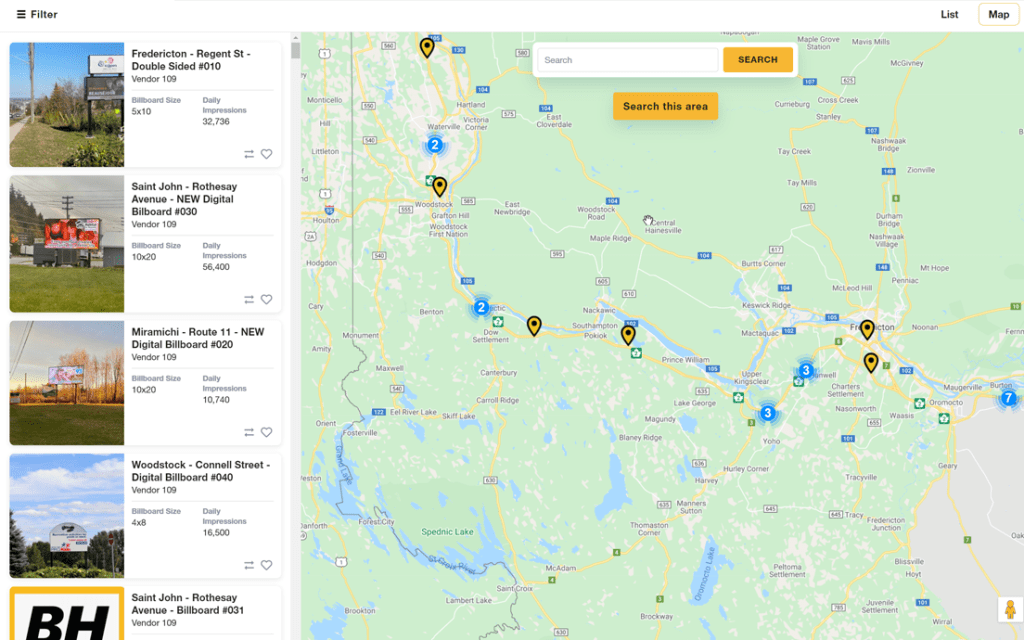Click Daily Impressions value 56,400
The width and height of the screenshot is (1024, 640).
point(216,266)
